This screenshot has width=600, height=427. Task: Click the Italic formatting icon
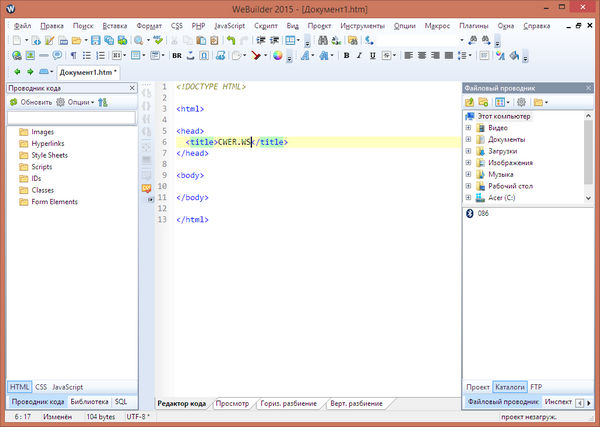(359, 56)
